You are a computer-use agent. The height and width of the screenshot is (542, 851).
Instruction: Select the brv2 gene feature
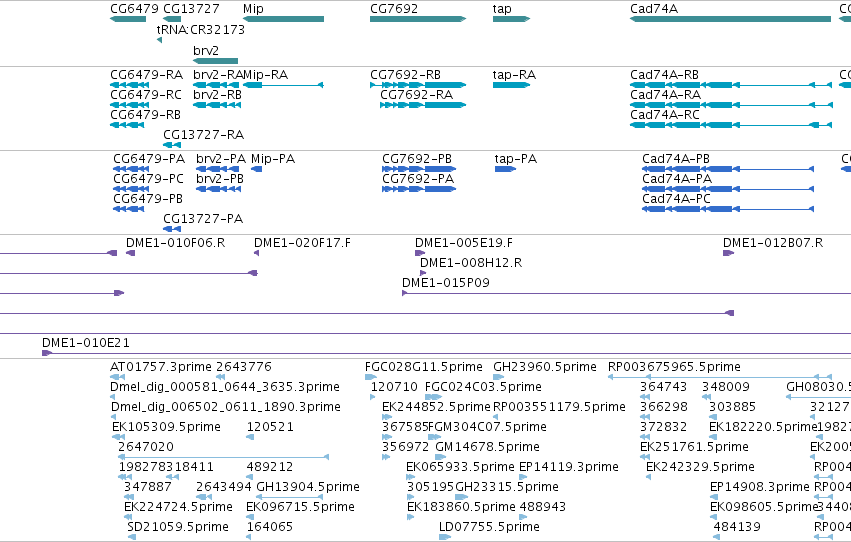click(x=215, y=61)
